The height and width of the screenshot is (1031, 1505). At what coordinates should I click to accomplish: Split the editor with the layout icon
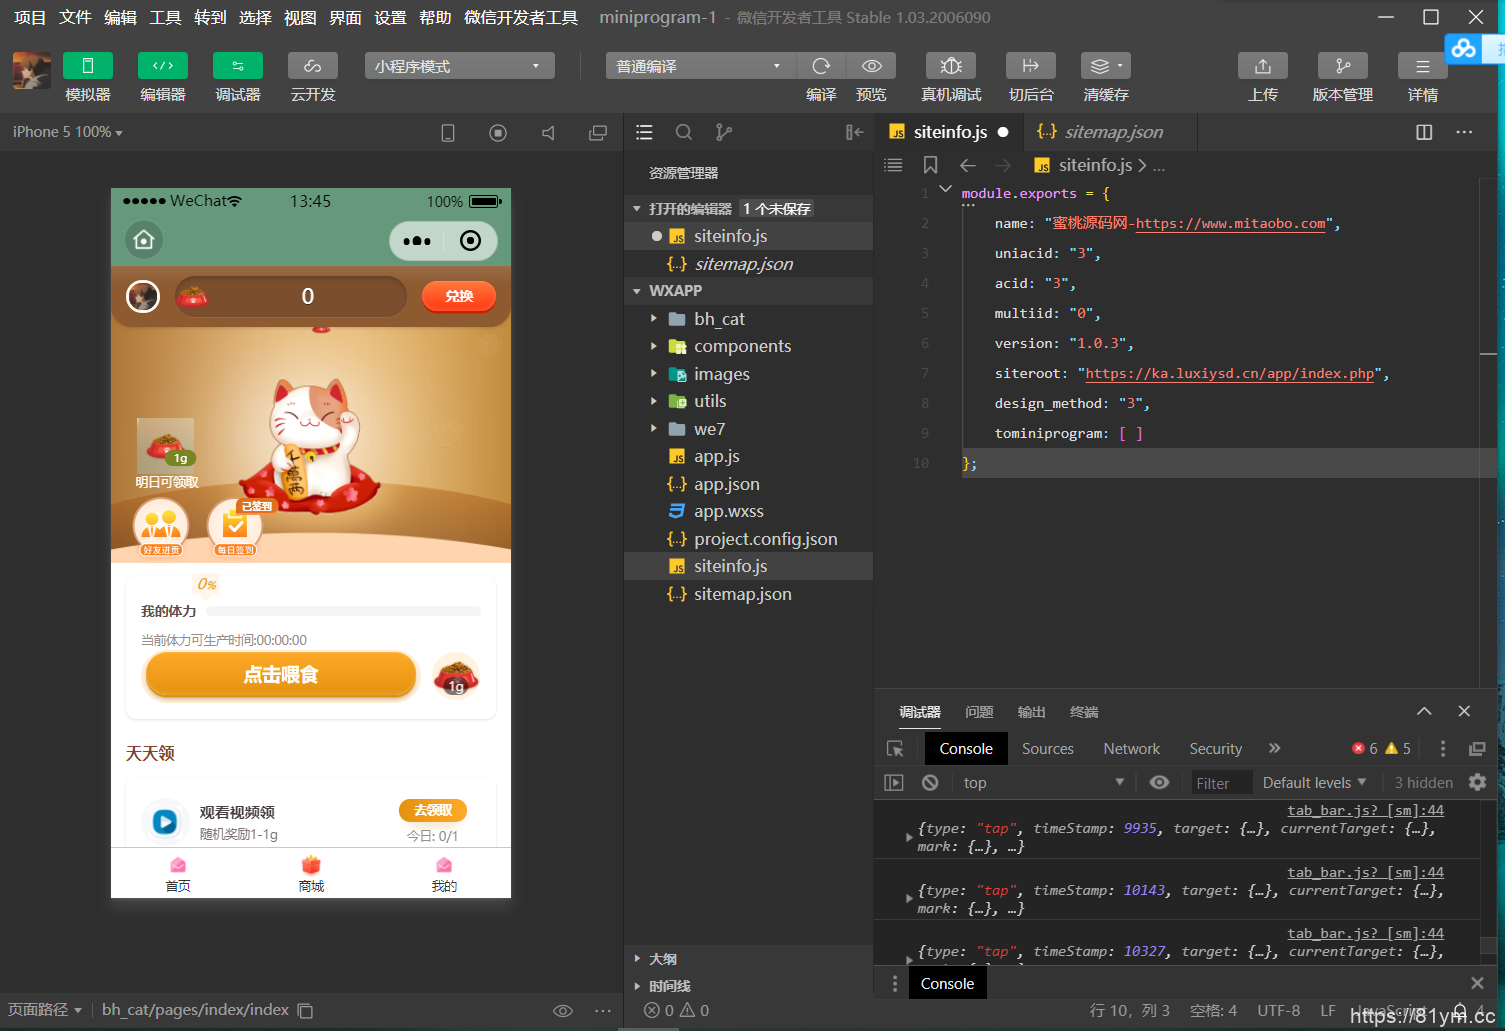(1424, 132)
